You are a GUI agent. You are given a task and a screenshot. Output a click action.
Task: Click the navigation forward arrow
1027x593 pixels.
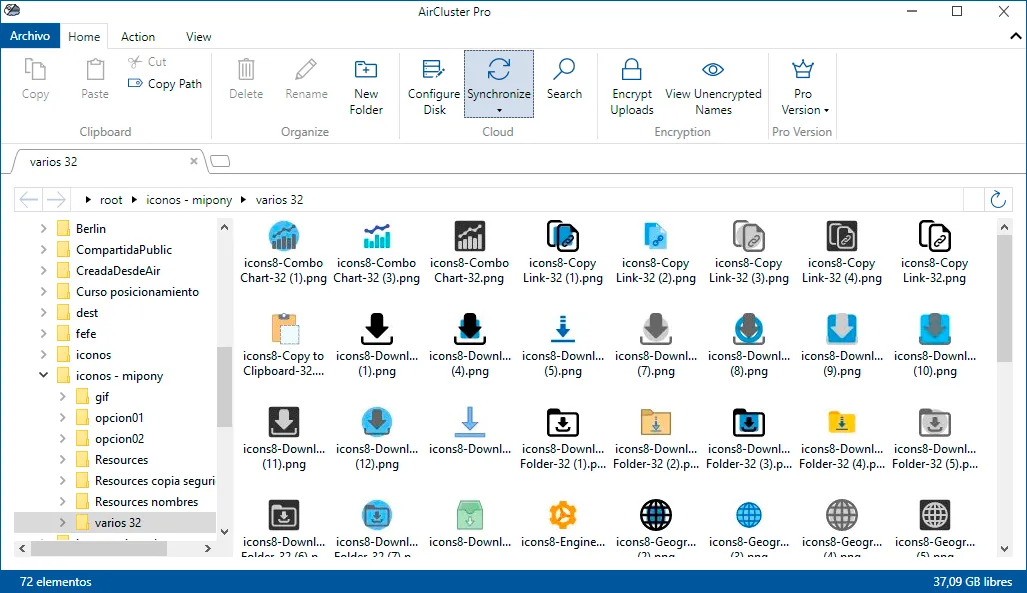pos(56,199)
